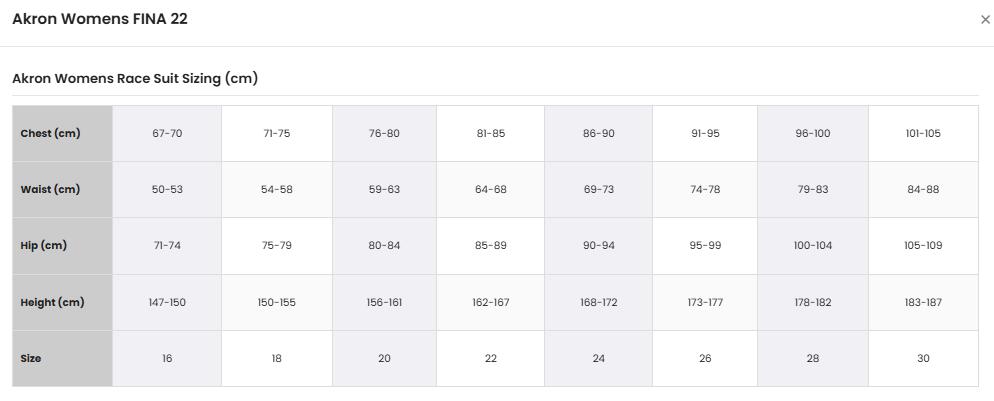Select size 22 cell
This screenshot has width=994, height=401.
(x=490, y=359)
